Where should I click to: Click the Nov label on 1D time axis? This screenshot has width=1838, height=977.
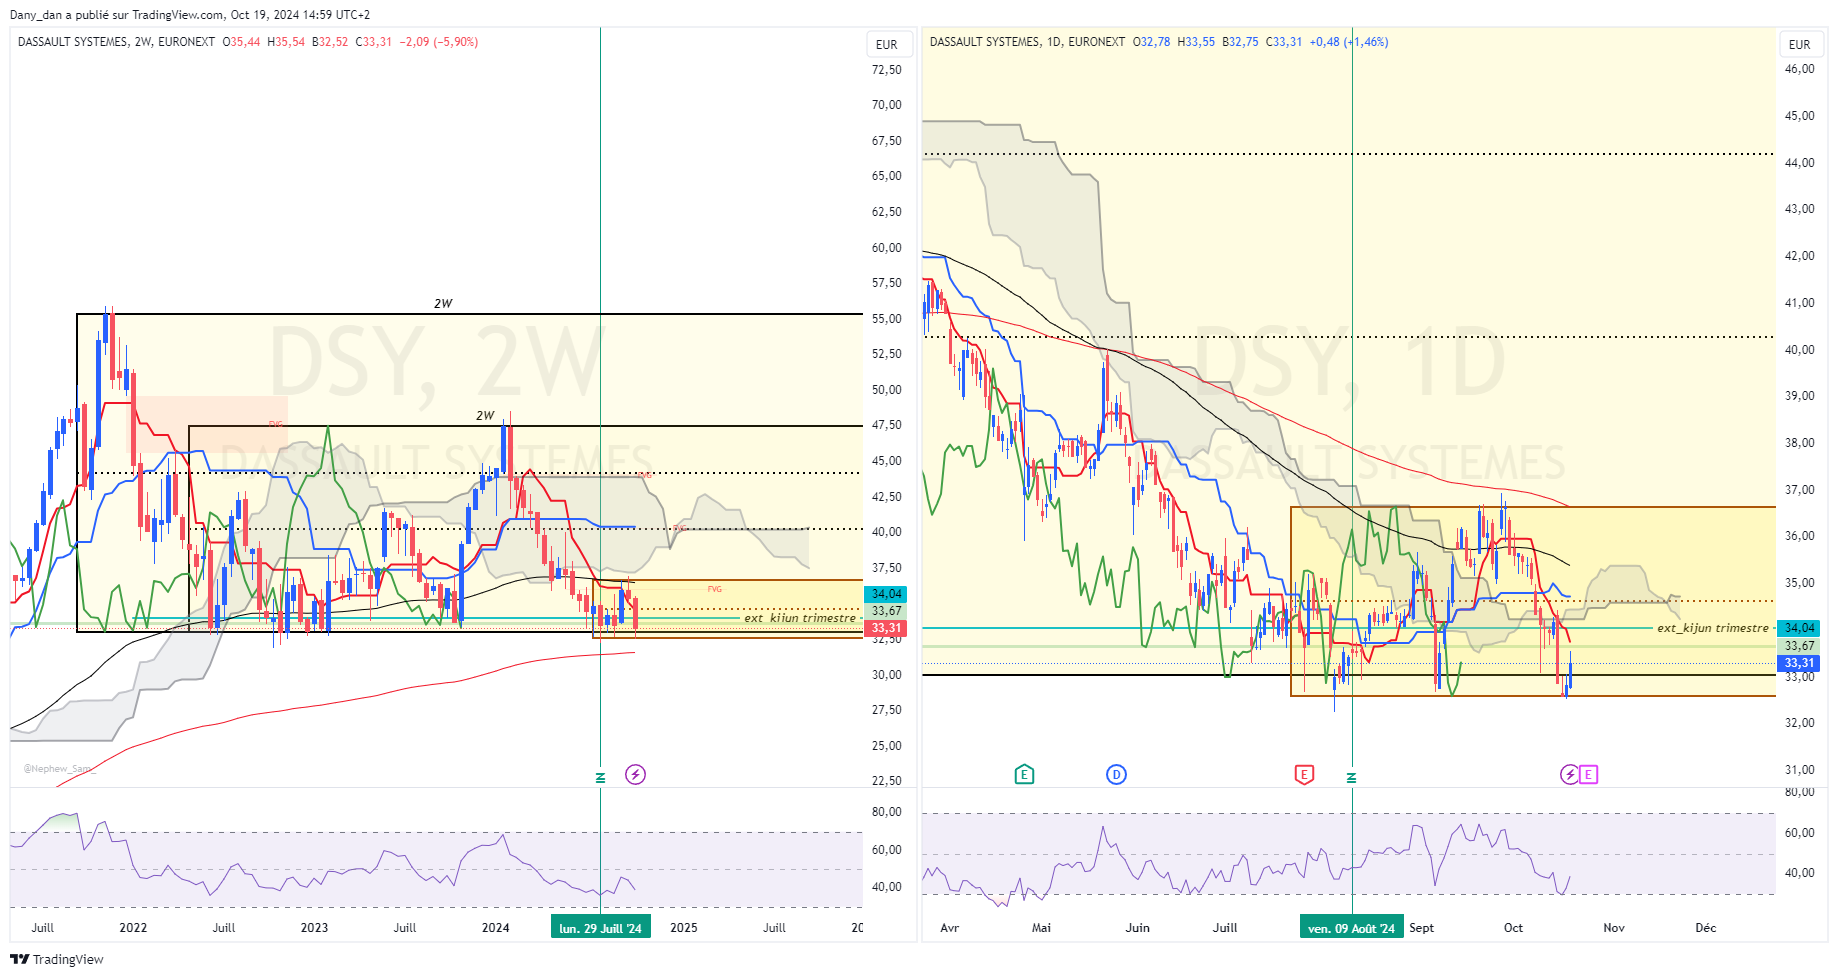click(1614, 928)
